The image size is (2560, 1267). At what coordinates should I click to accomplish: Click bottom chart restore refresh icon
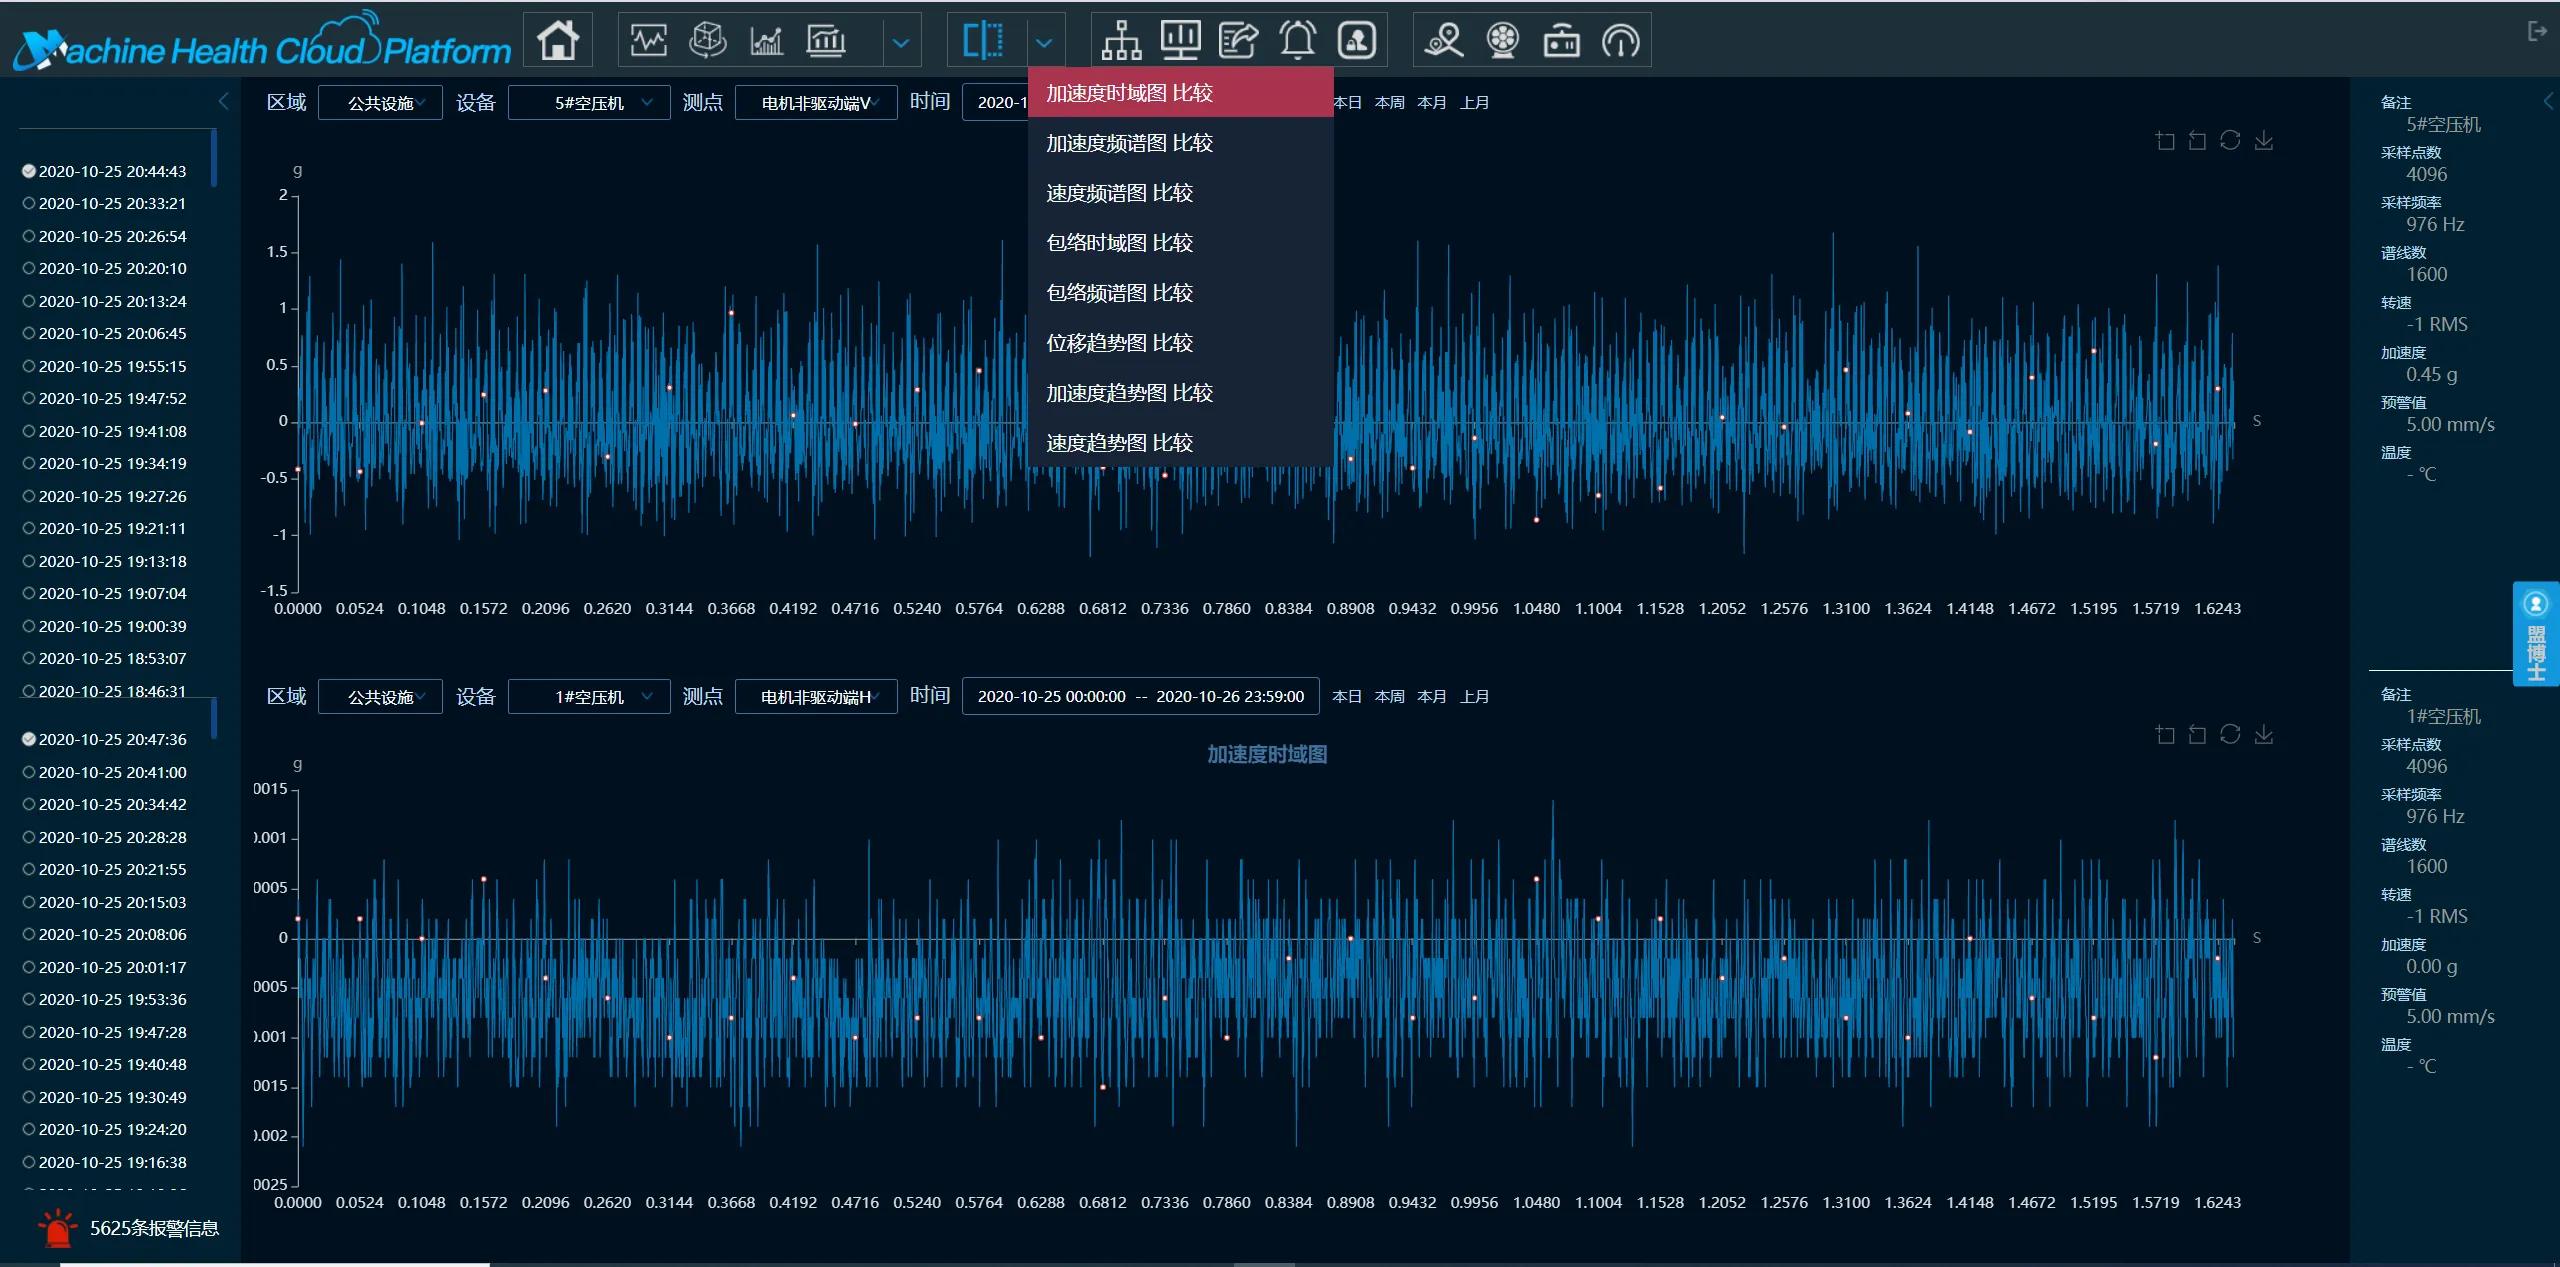point(2230,735)
